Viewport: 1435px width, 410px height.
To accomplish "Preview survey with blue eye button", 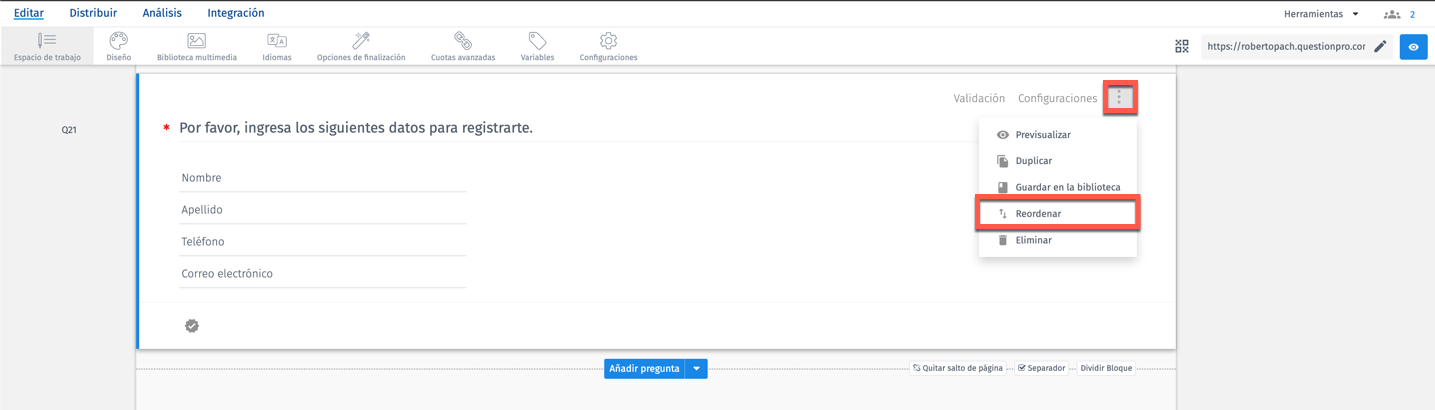I will coord(1413,47).
